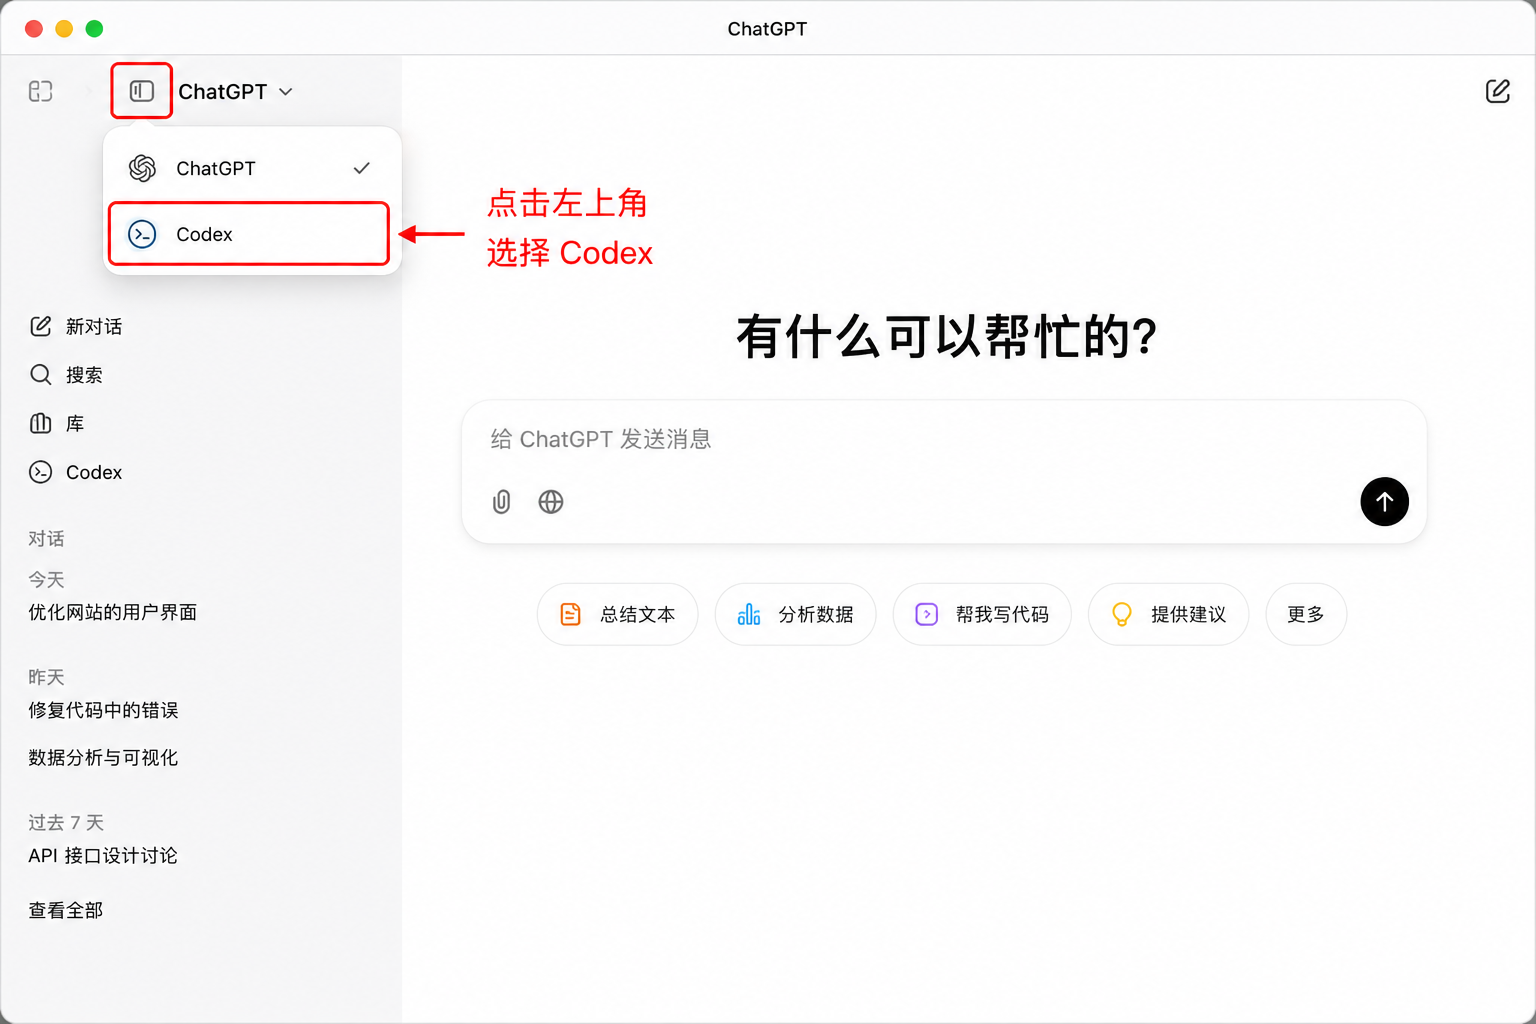Expand more suggestions with 更多

[1306, 614]
